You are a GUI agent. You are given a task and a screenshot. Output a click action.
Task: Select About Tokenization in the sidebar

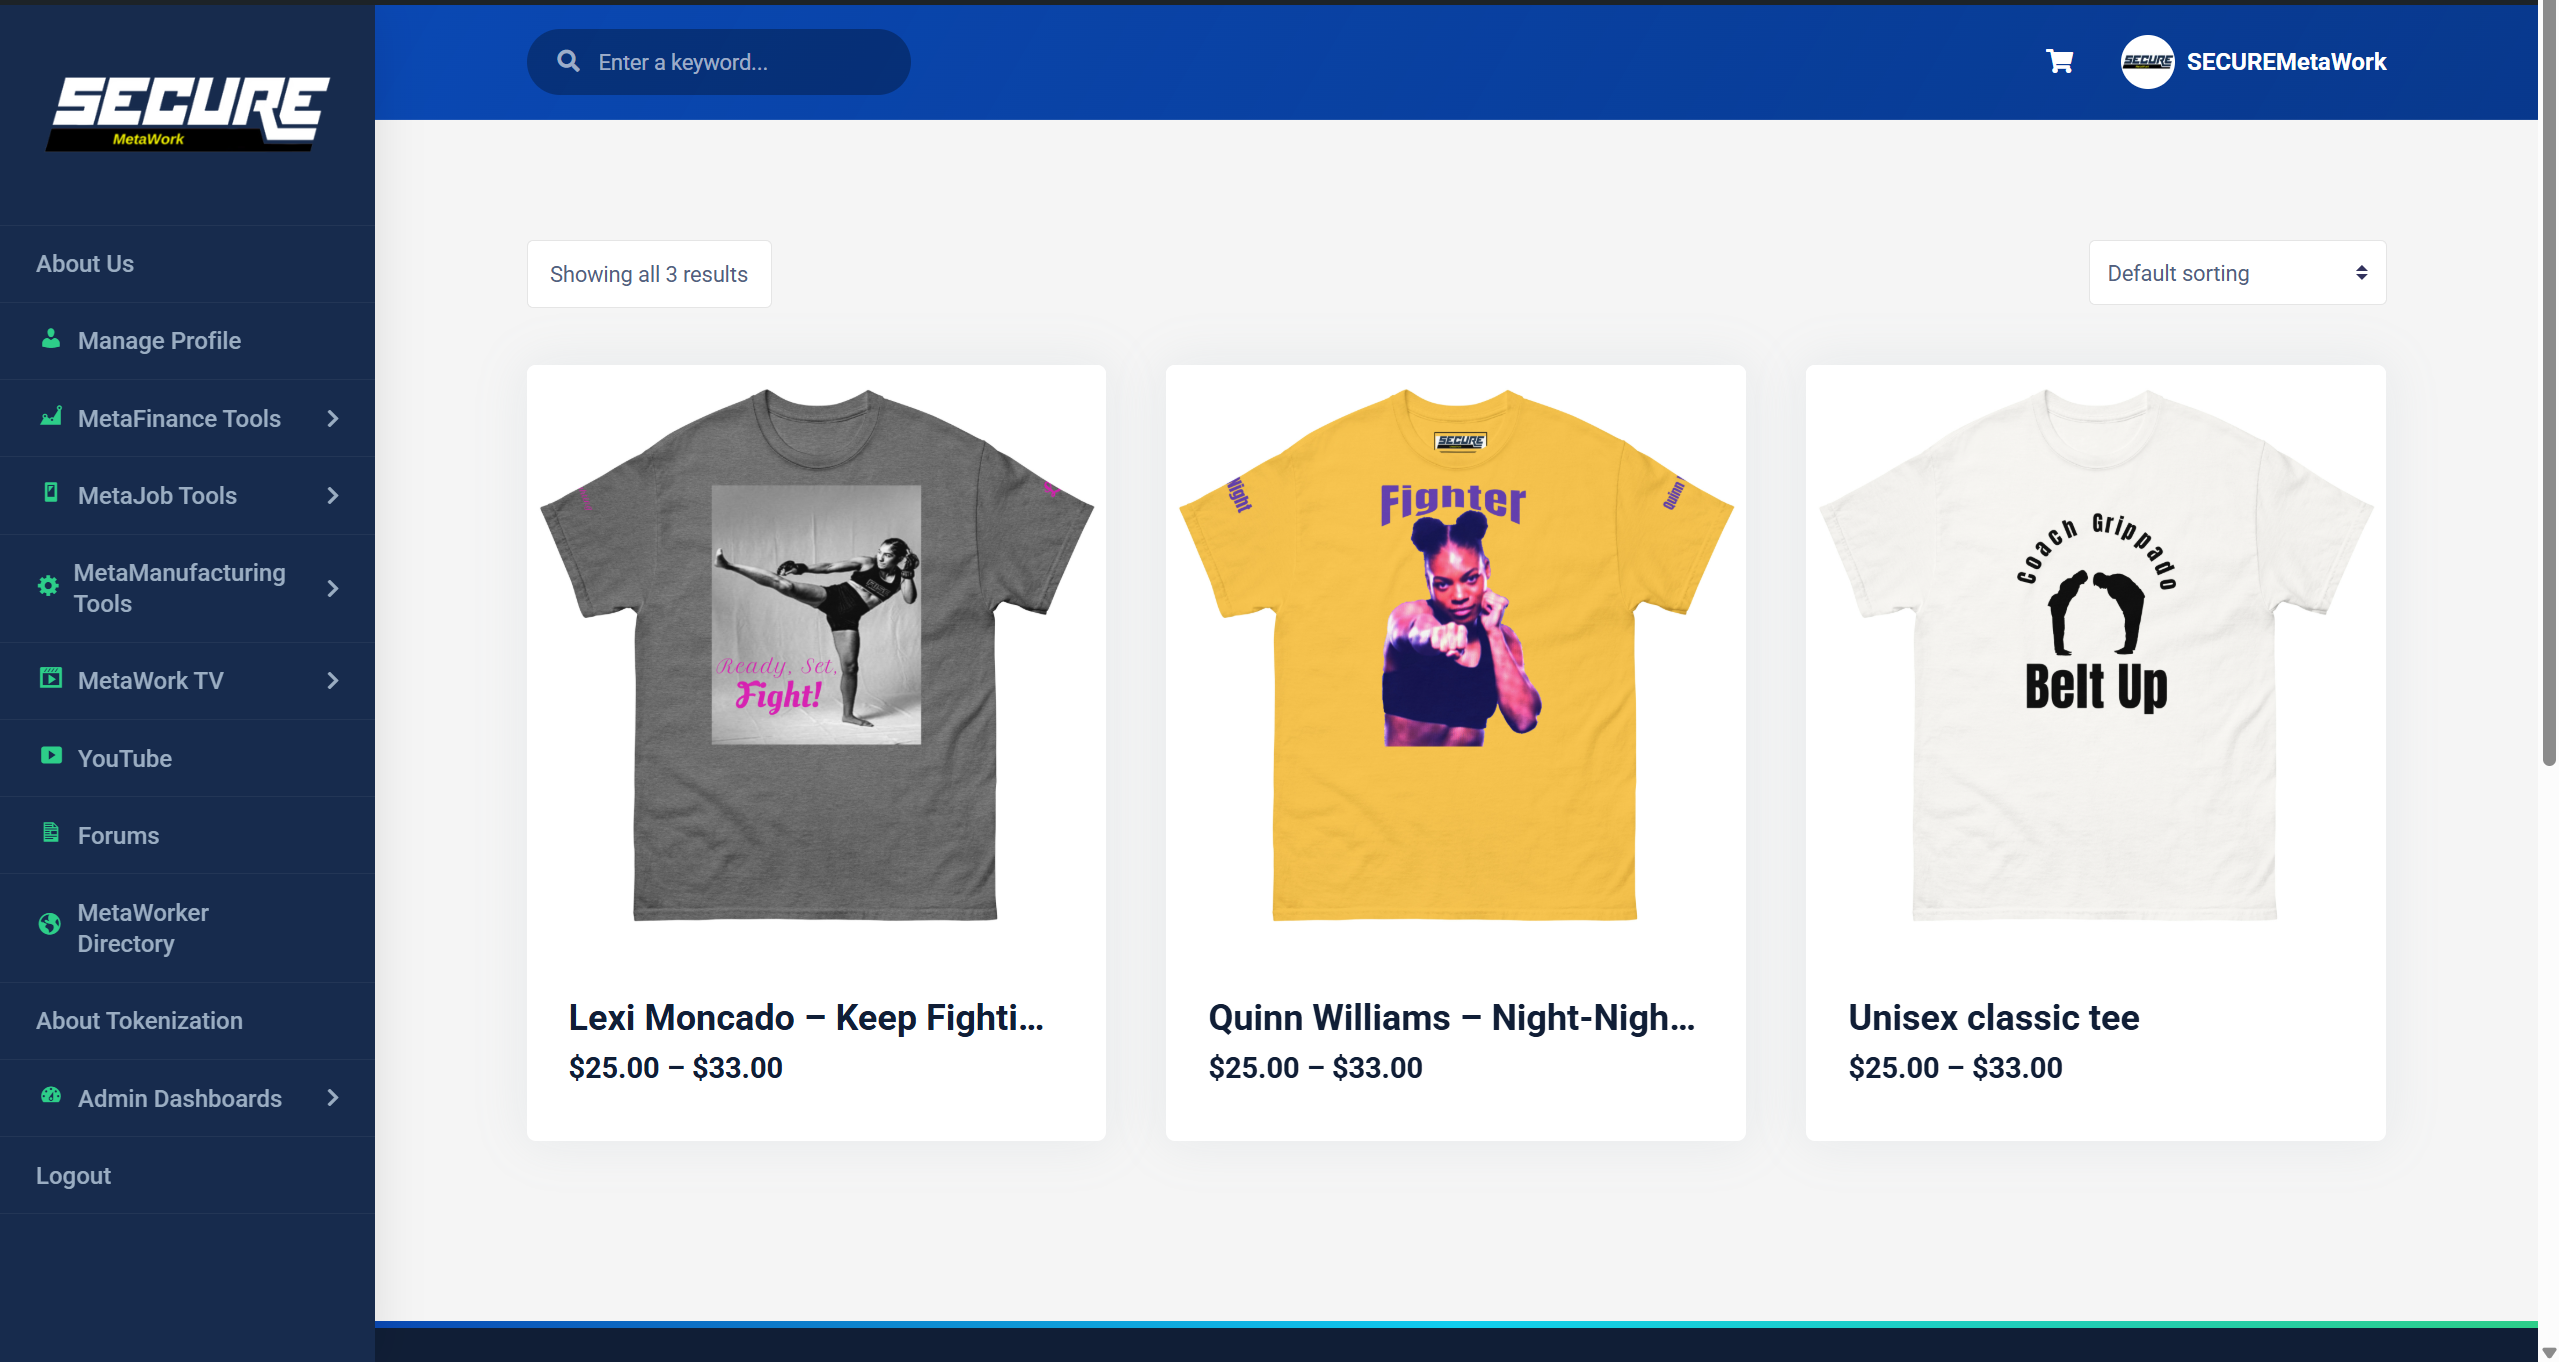[x=139, y=1021]
